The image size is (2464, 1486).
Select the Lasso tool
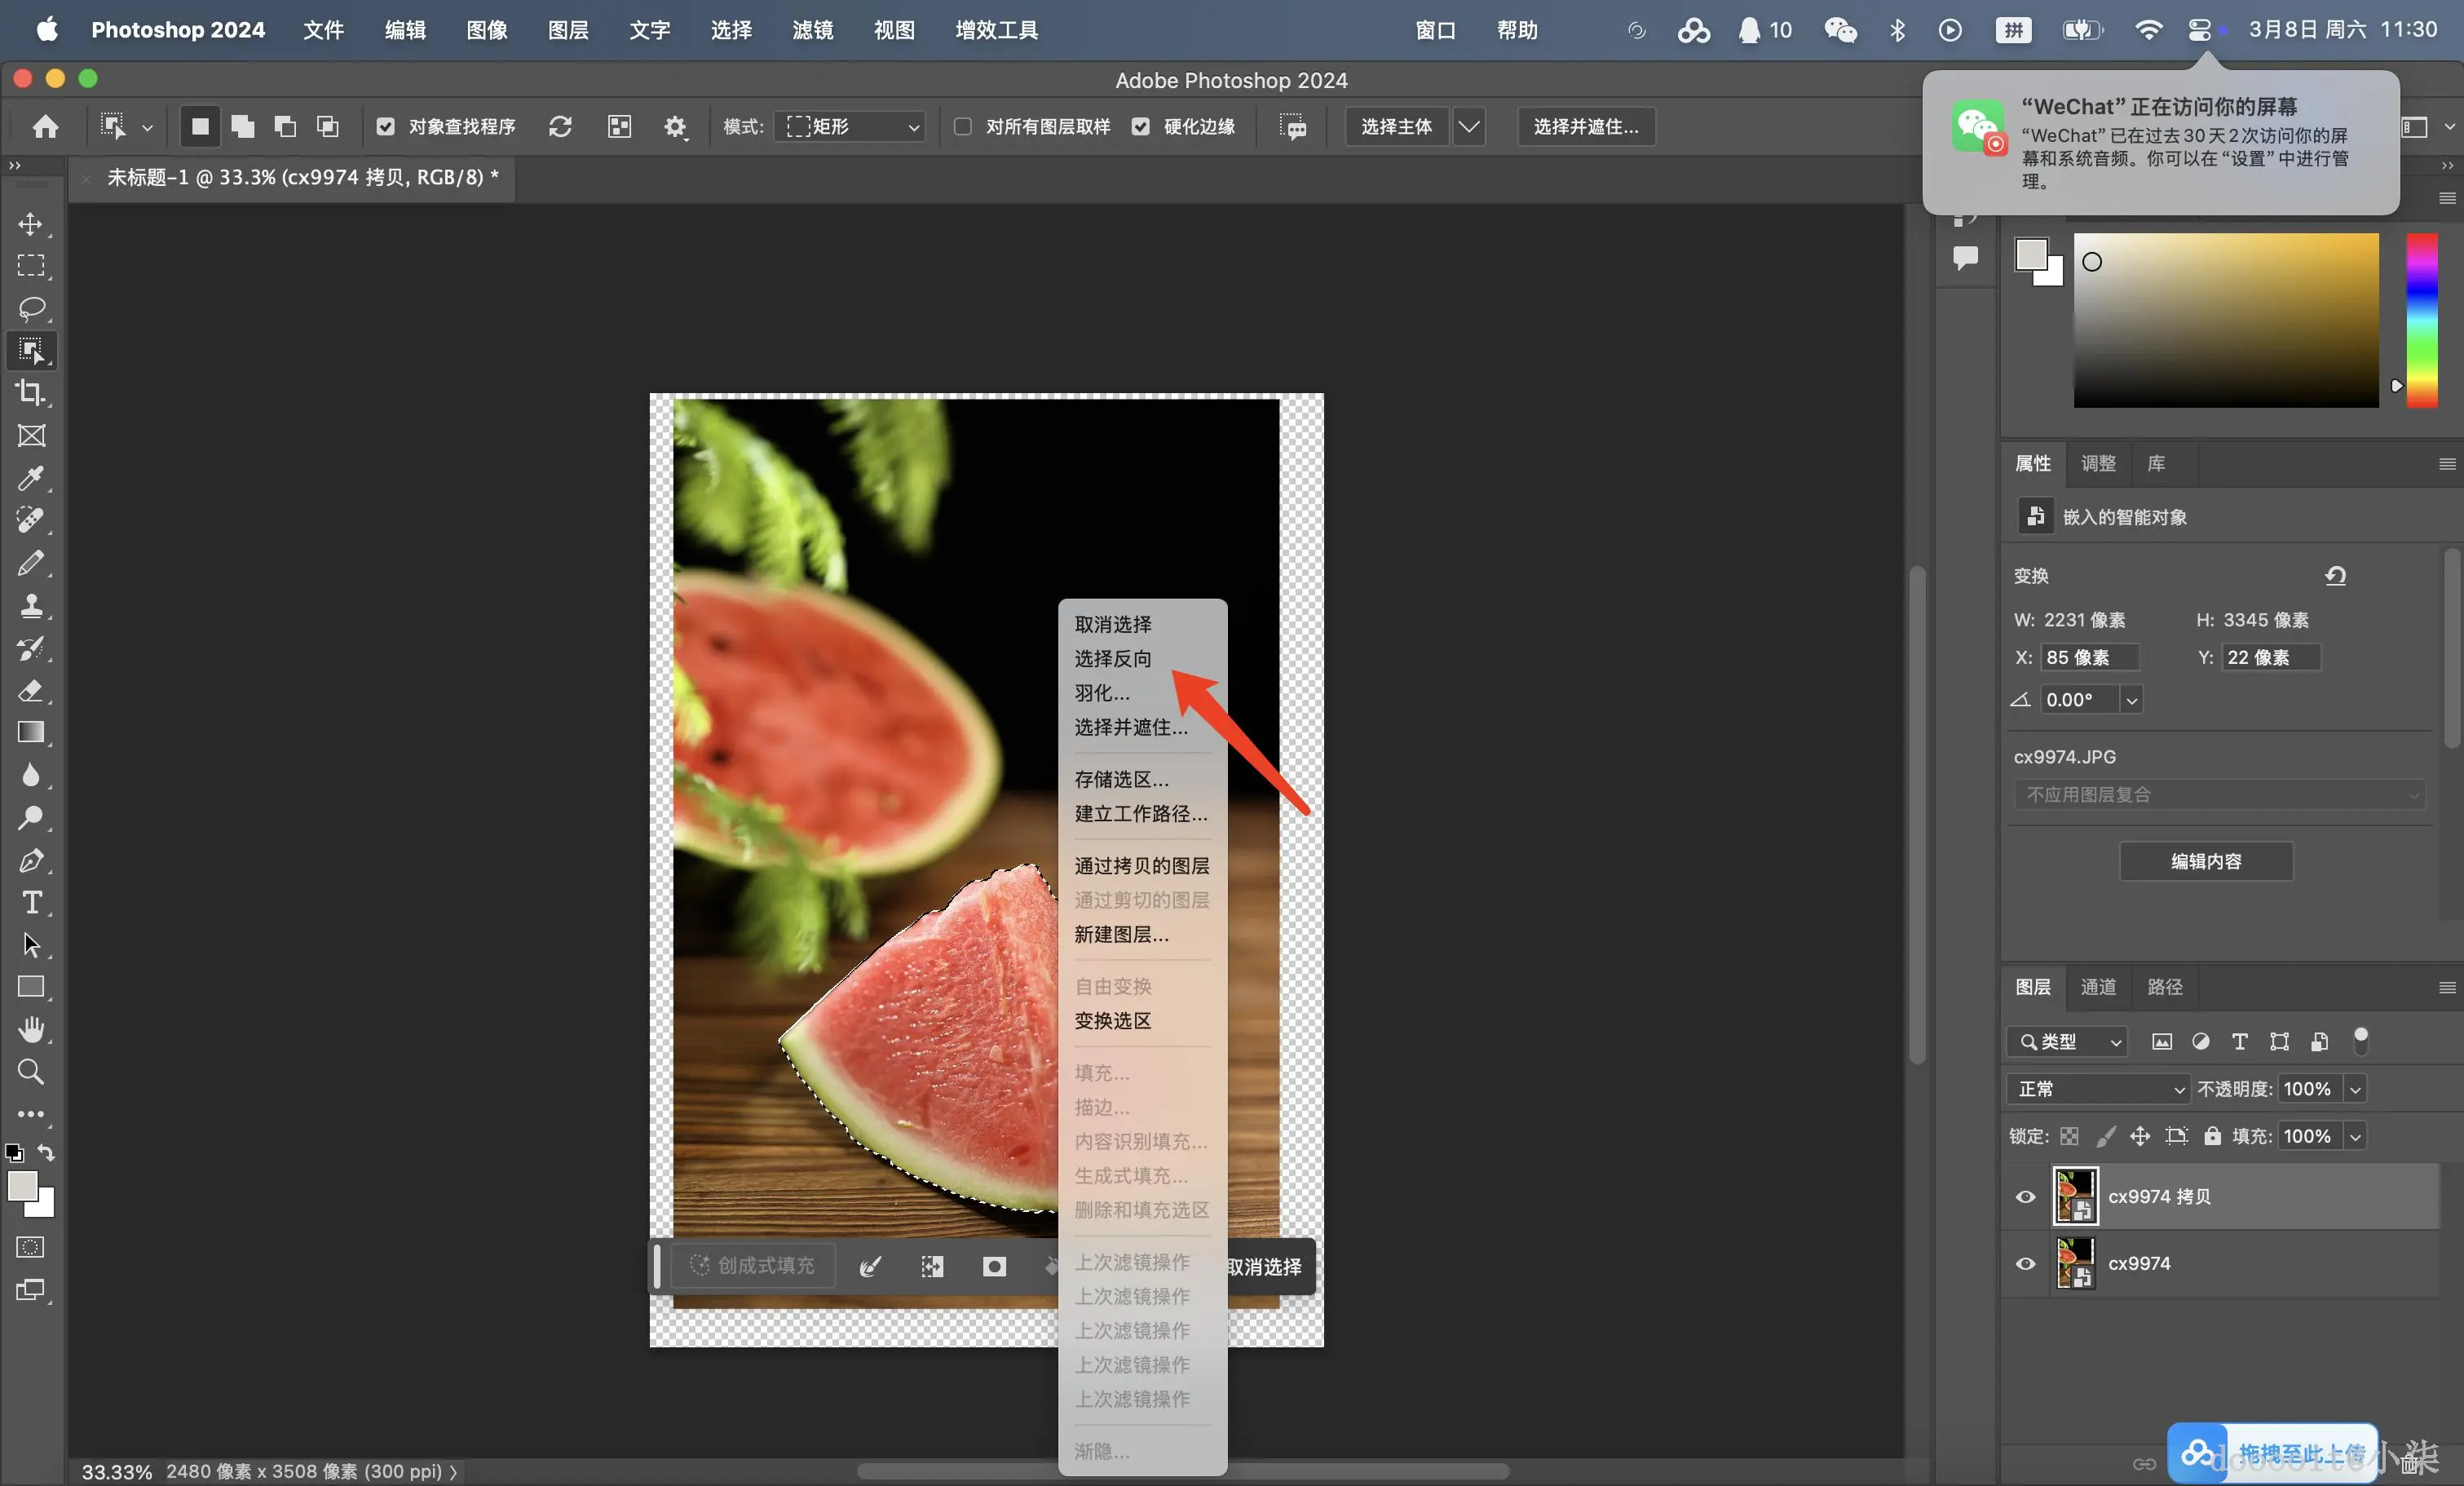(30, 308)
